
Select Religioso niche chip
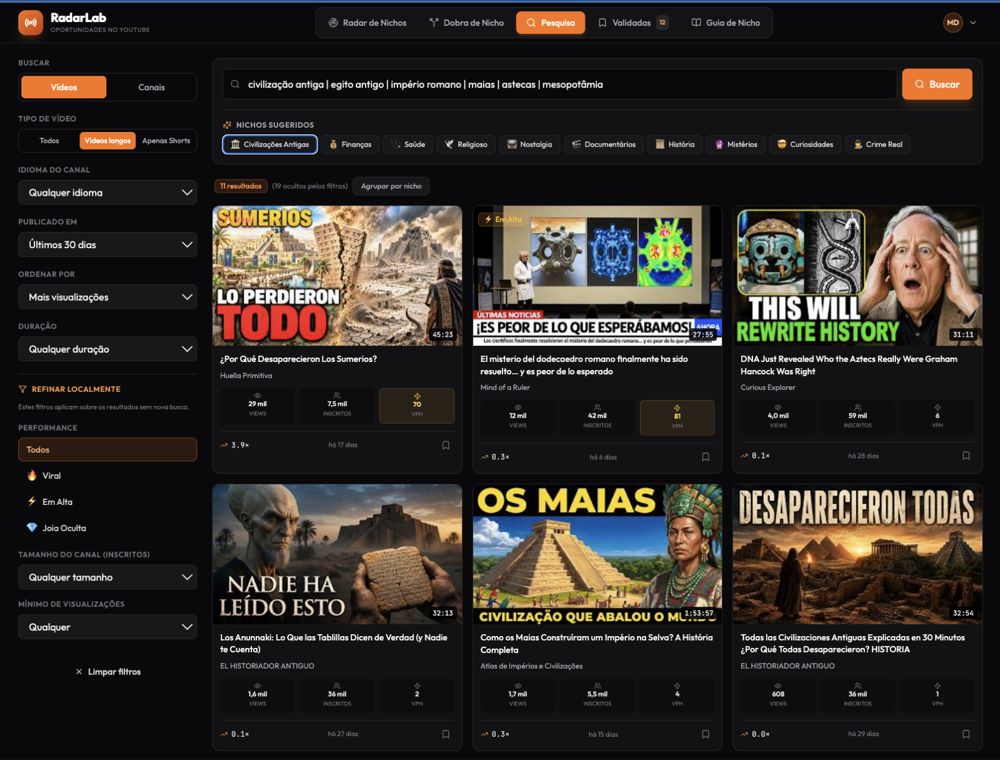tap(466, 144)
